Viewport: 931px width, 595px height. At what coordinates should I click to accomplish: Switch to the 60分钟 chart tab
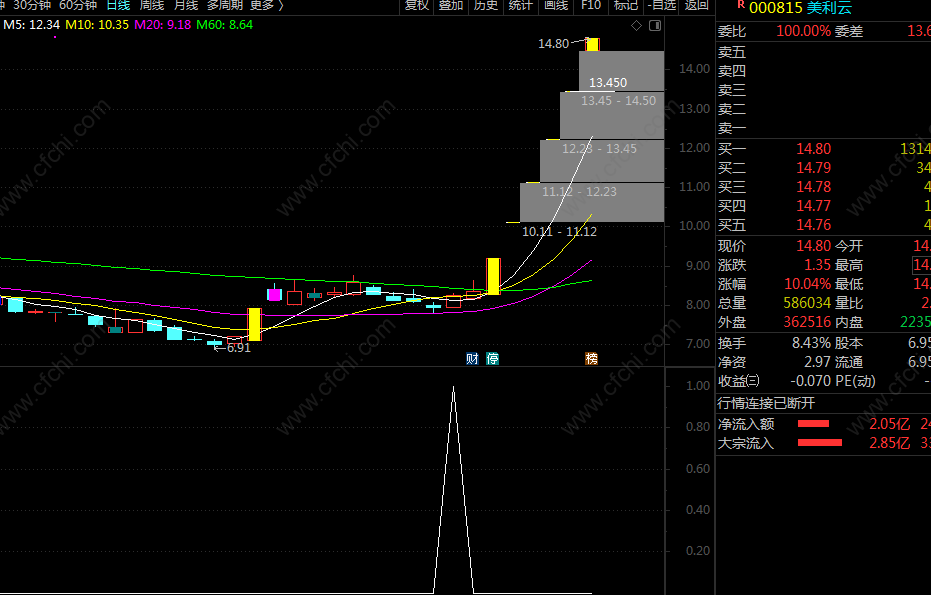pos(78,5)
